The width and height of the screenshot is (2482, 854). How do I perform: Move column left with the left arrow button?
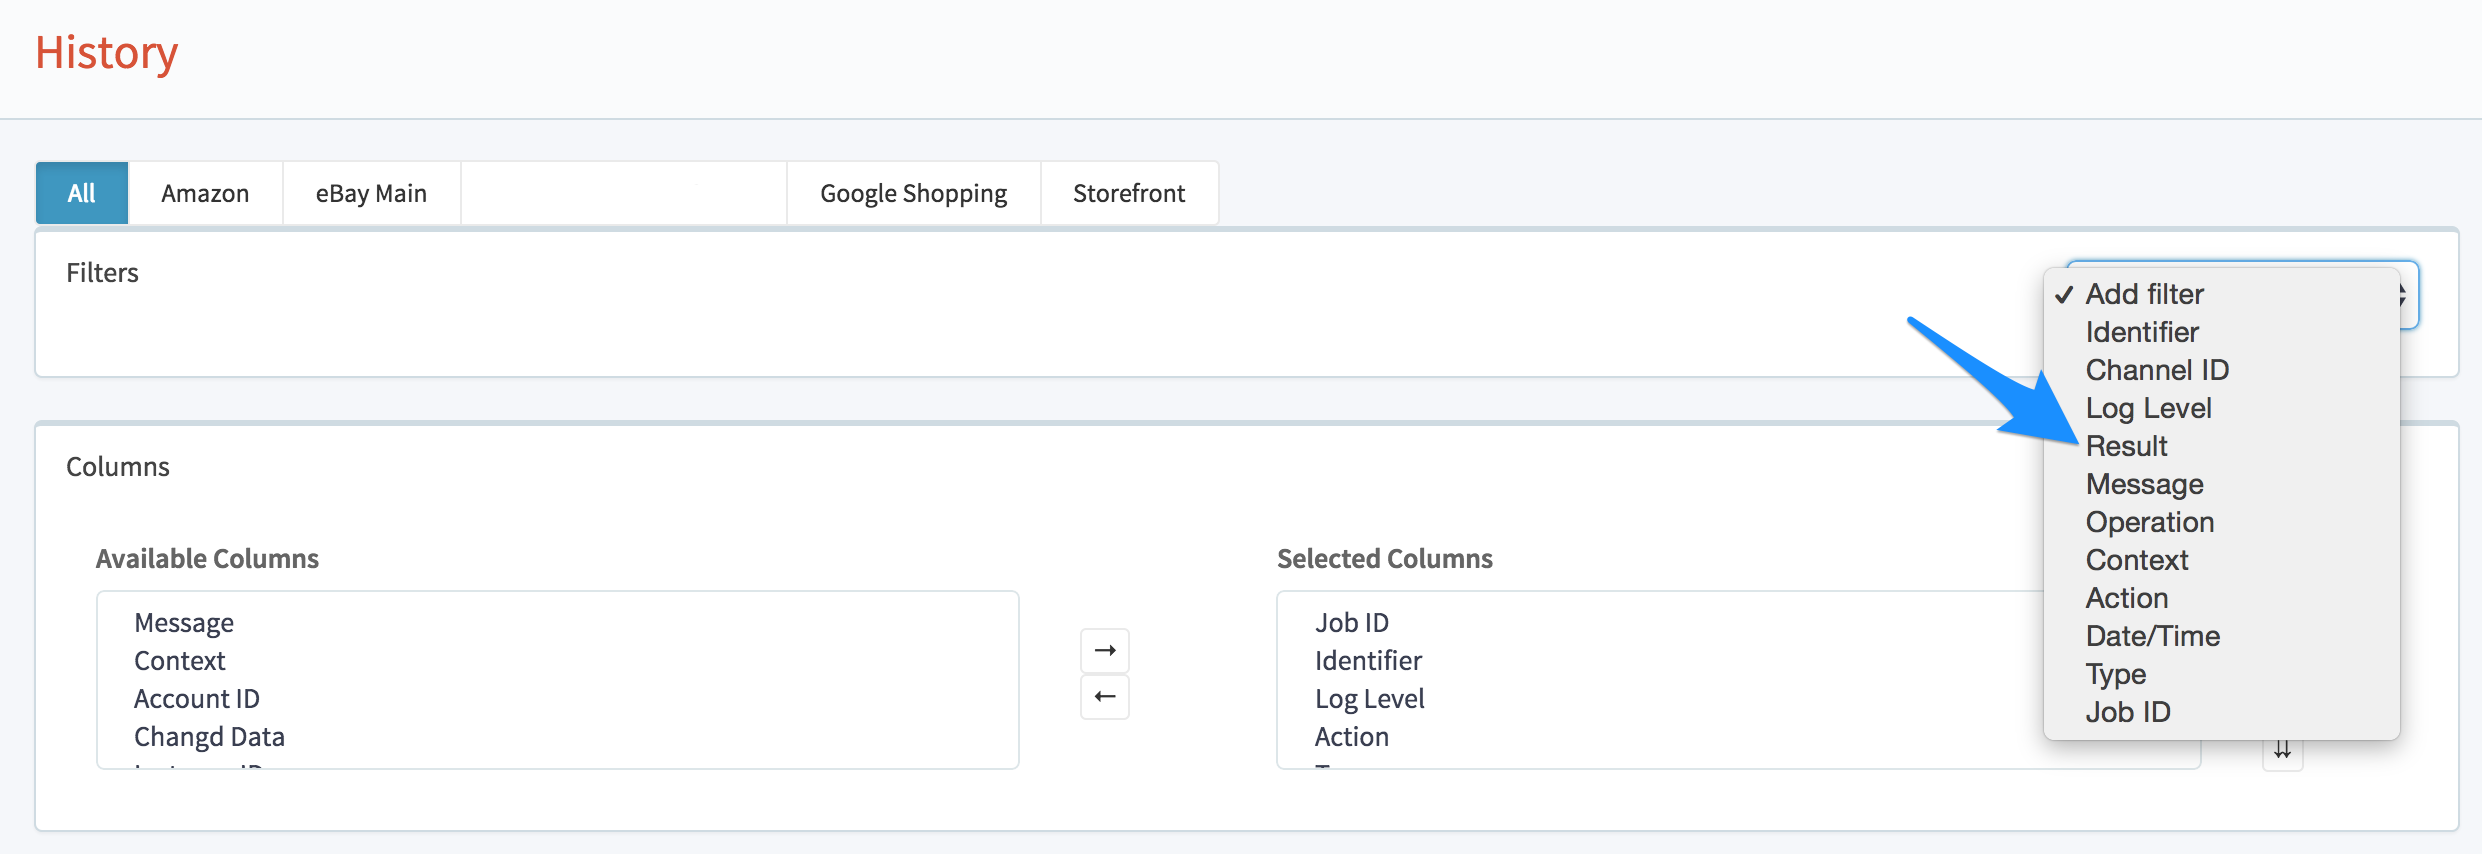1105,697
